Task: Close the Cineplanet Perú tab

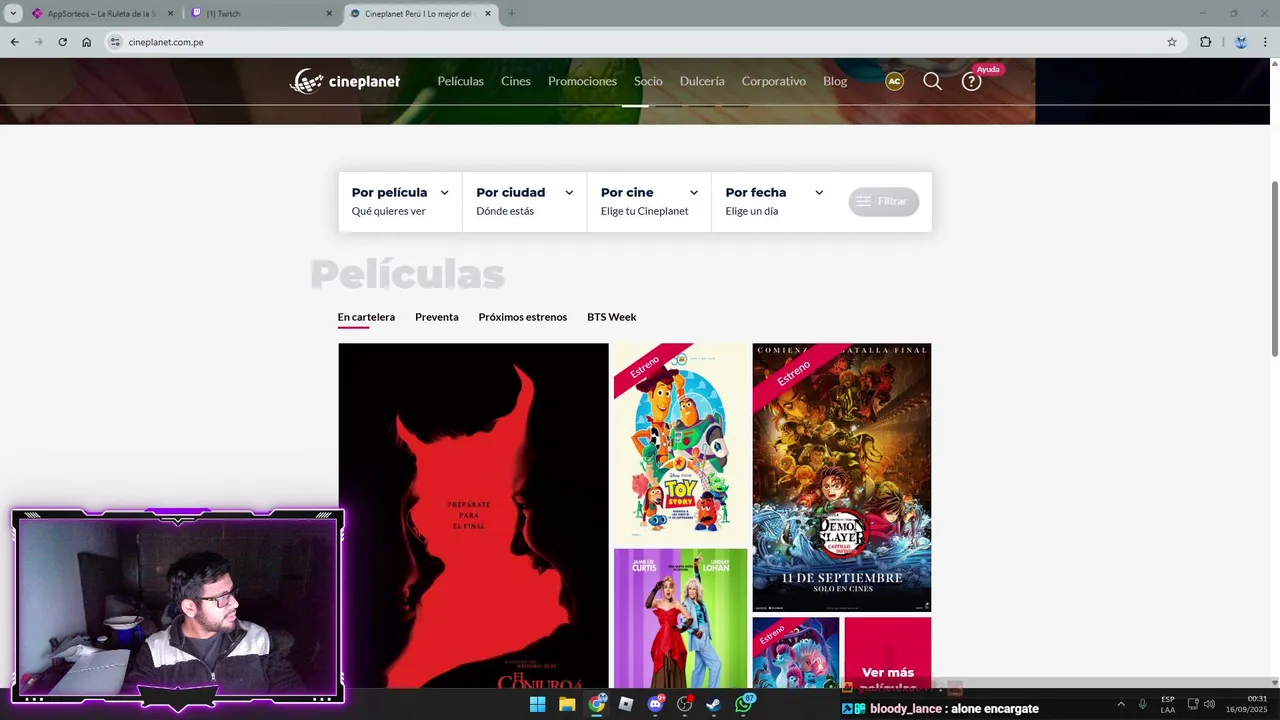Action: [x=488, y=14]
